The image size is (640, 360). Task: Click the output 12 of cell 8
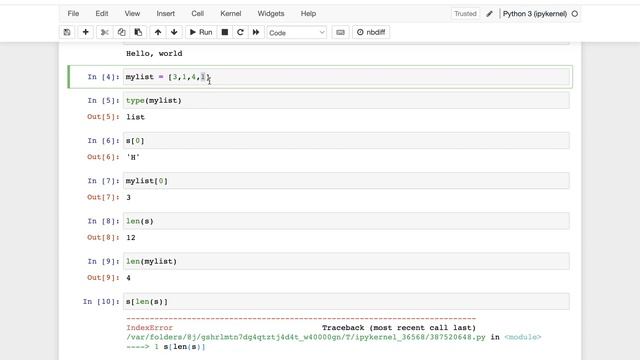(131, 238)
